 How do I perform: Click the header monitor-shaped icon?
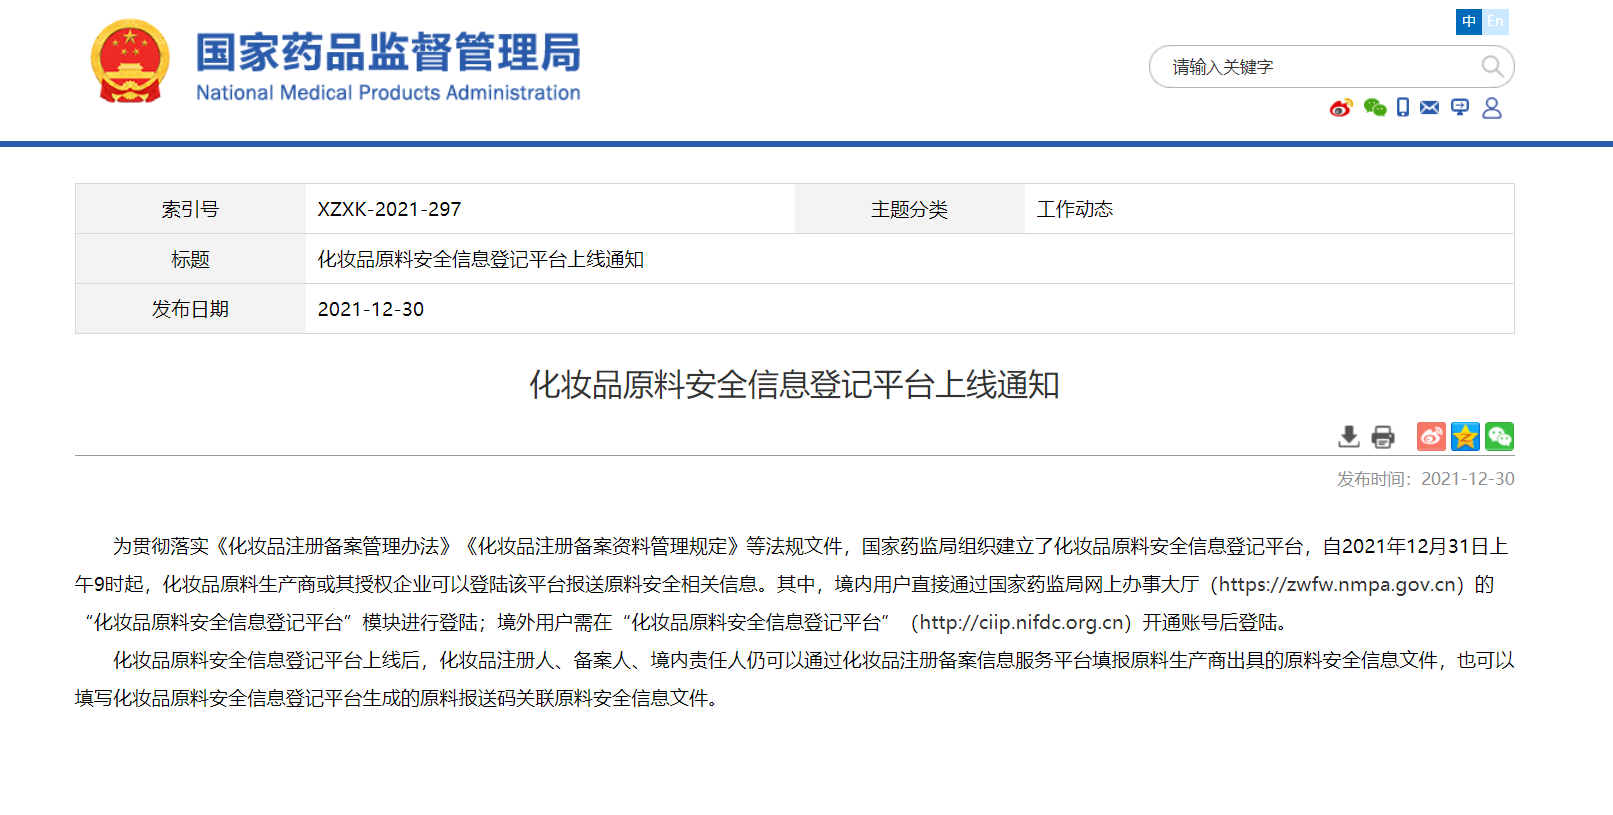point(1460,108)
